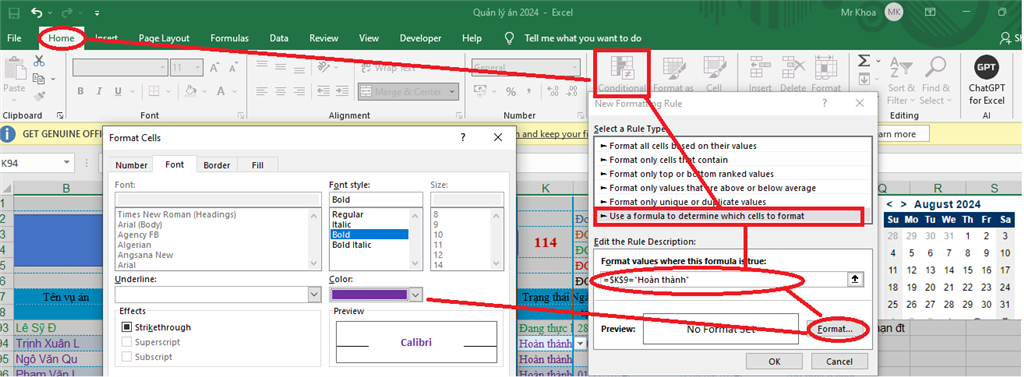Screen dimensions: 1024x377
Task: Open the font Color dropdown arrow
Action: (416, 295)
